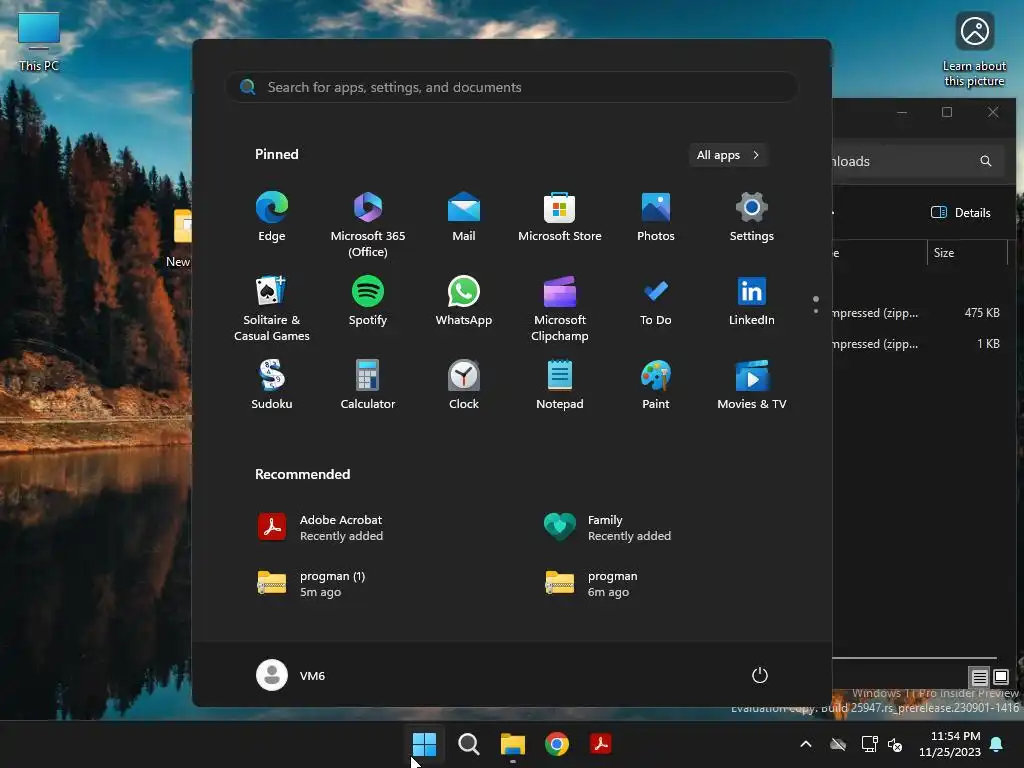The height and width of the screenshot is (768, 1024).
Task: Open the Mail app
Action: coord(464,217)
